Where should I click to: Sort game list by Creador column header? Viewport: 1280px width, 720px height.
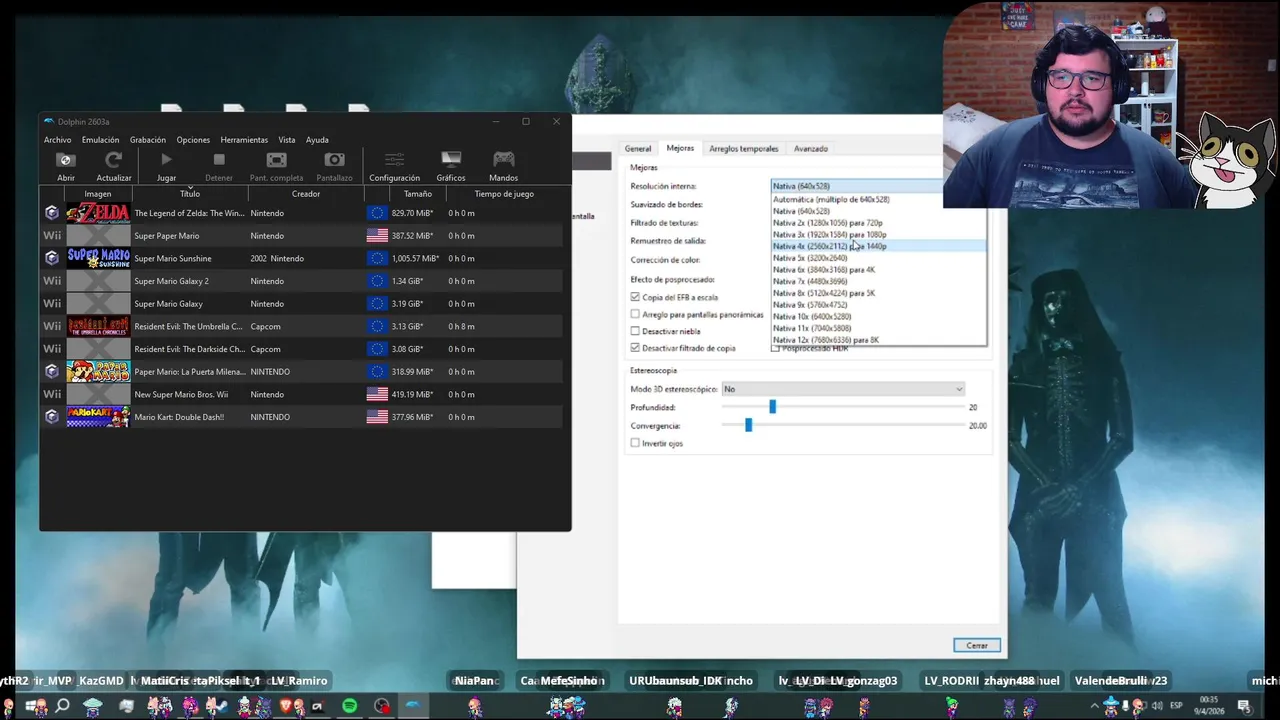pos(306,194)
